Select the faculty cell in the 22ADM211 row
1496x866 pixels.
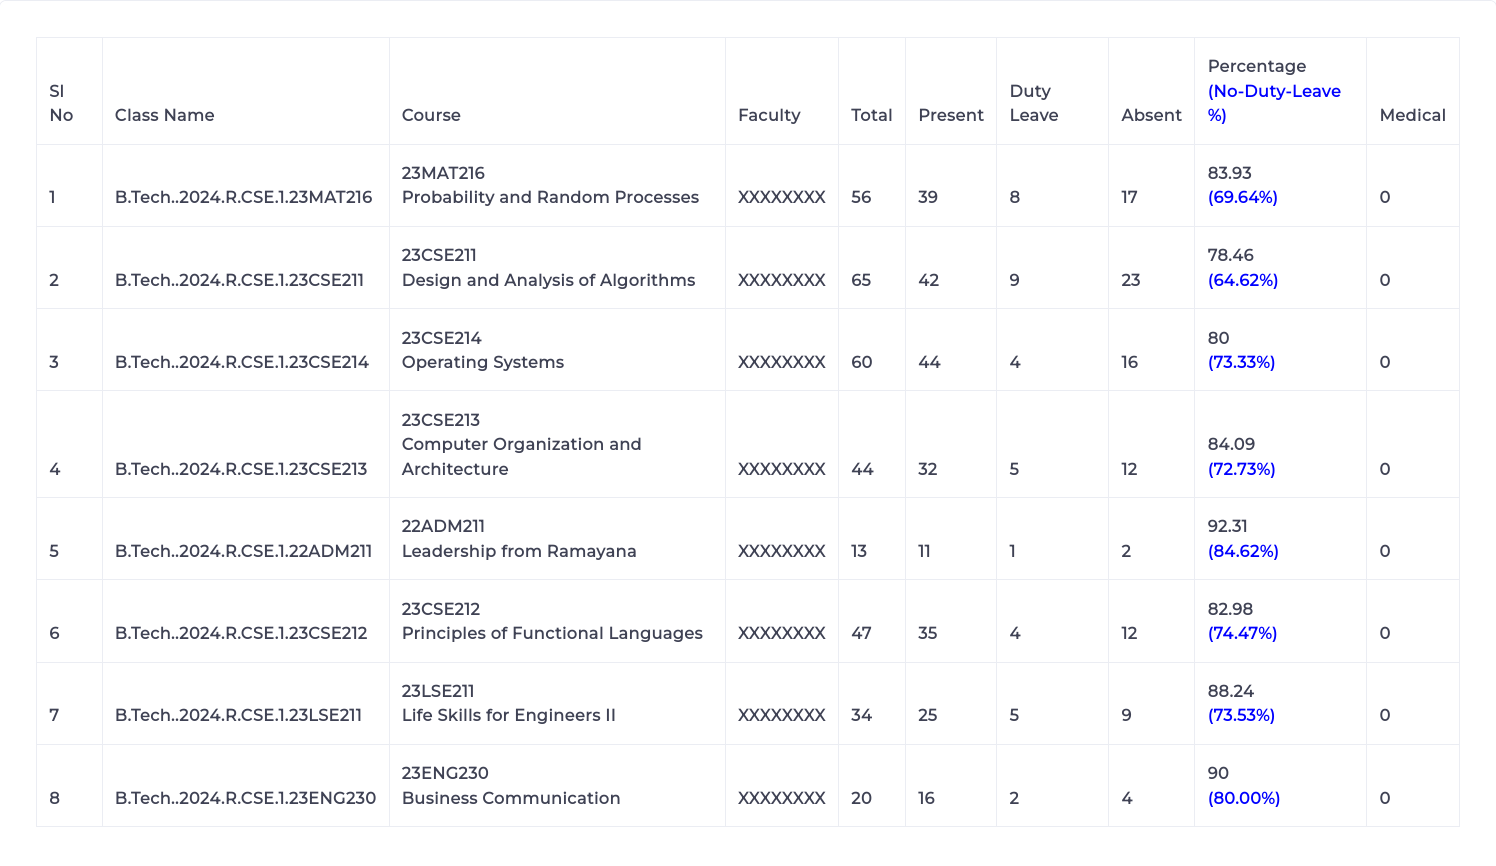[x=781, y=551]
